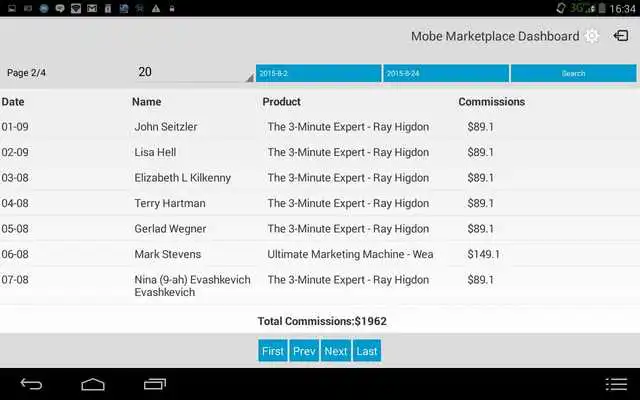Click the date 03-08
This screenshot has height=400, width=640.
[x=15, y=178]
